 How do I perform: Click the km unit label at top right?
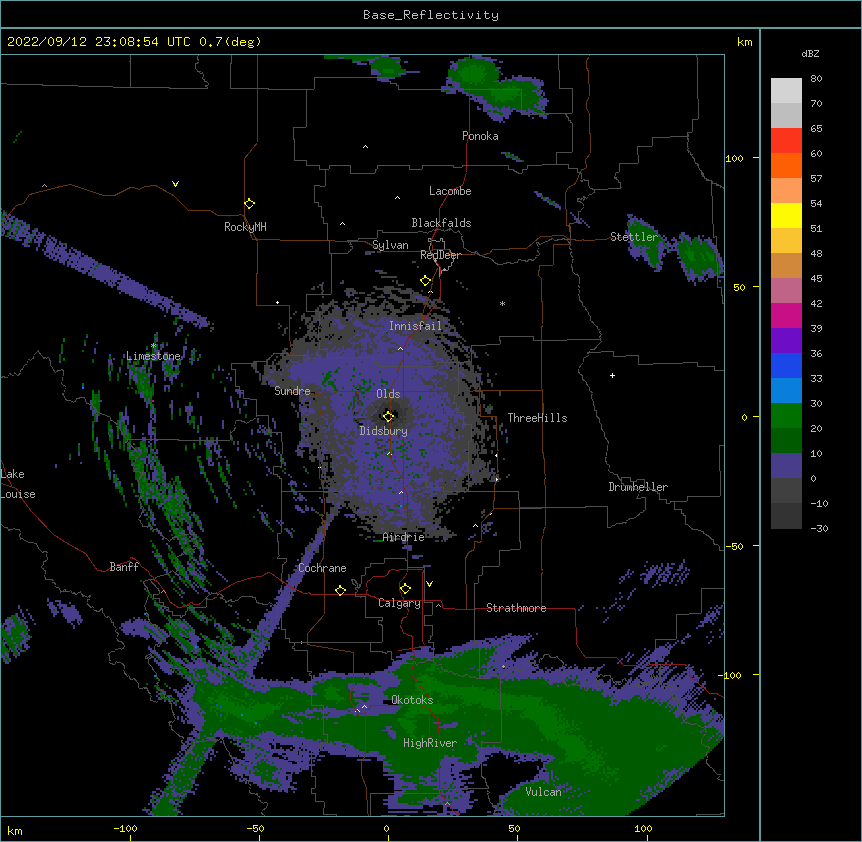(744, 42)
